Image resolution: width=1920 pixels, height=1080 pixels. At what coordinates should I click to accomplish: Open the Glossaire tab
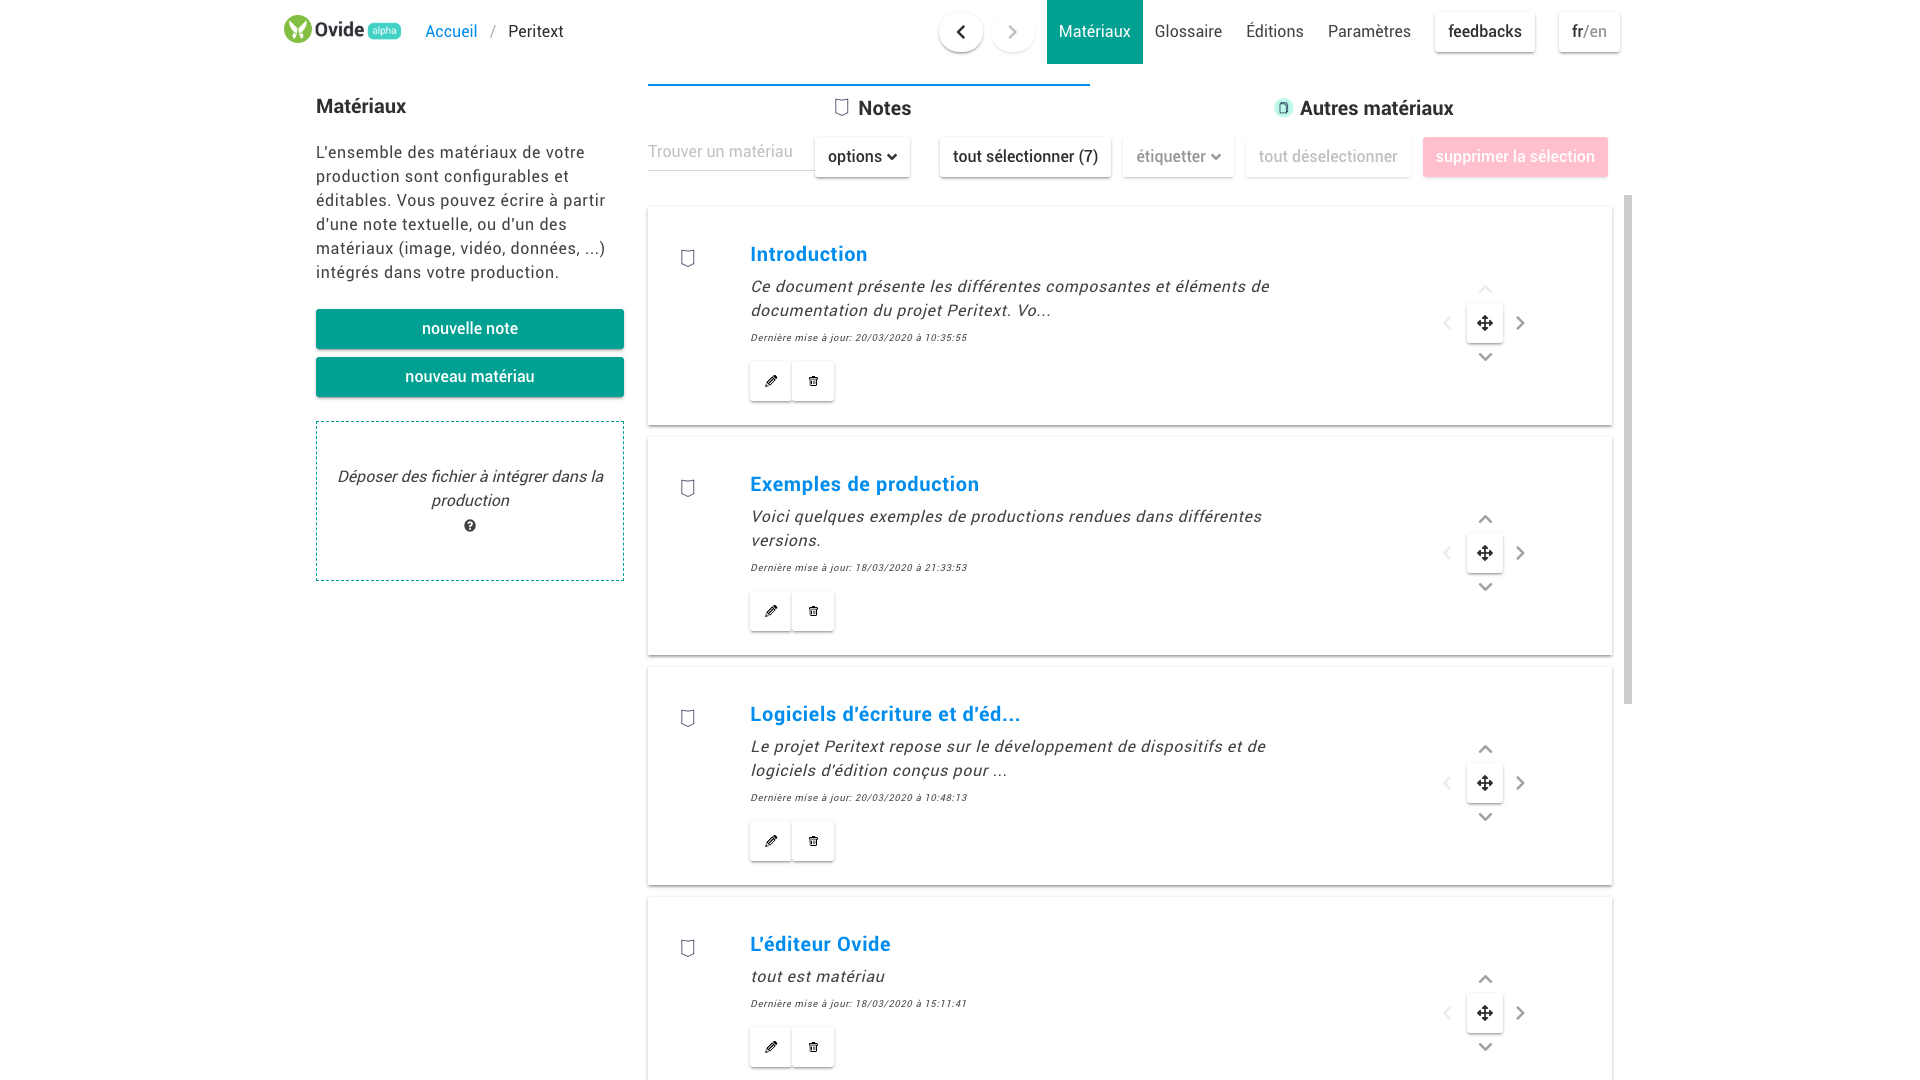tap(1188, 32)
